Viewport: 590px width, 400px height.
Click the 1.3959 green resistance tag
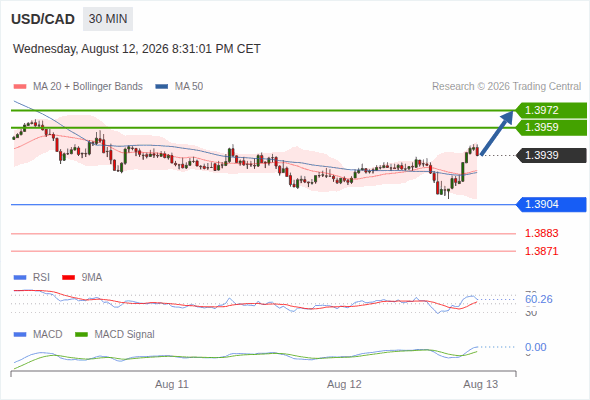[551, 127]
